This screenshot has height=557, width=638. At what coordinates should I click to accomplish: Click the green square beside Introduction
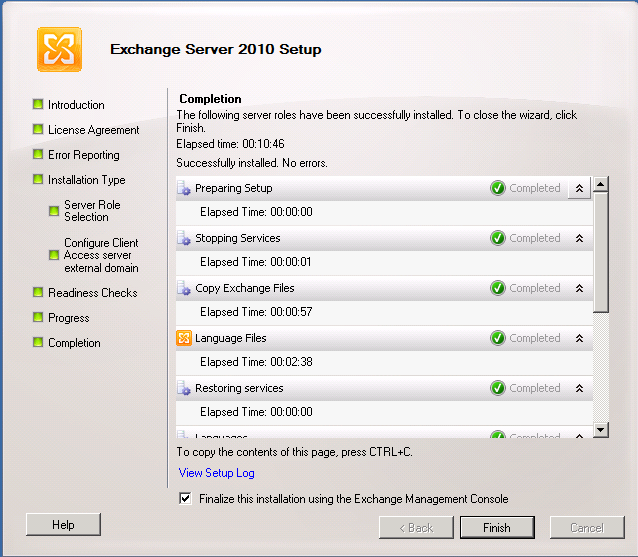pos(38,105)
